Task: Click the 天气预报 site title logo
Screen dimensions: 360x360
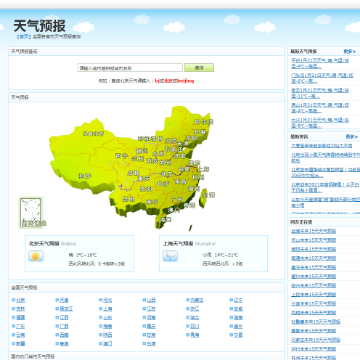Action: [39, 26]
